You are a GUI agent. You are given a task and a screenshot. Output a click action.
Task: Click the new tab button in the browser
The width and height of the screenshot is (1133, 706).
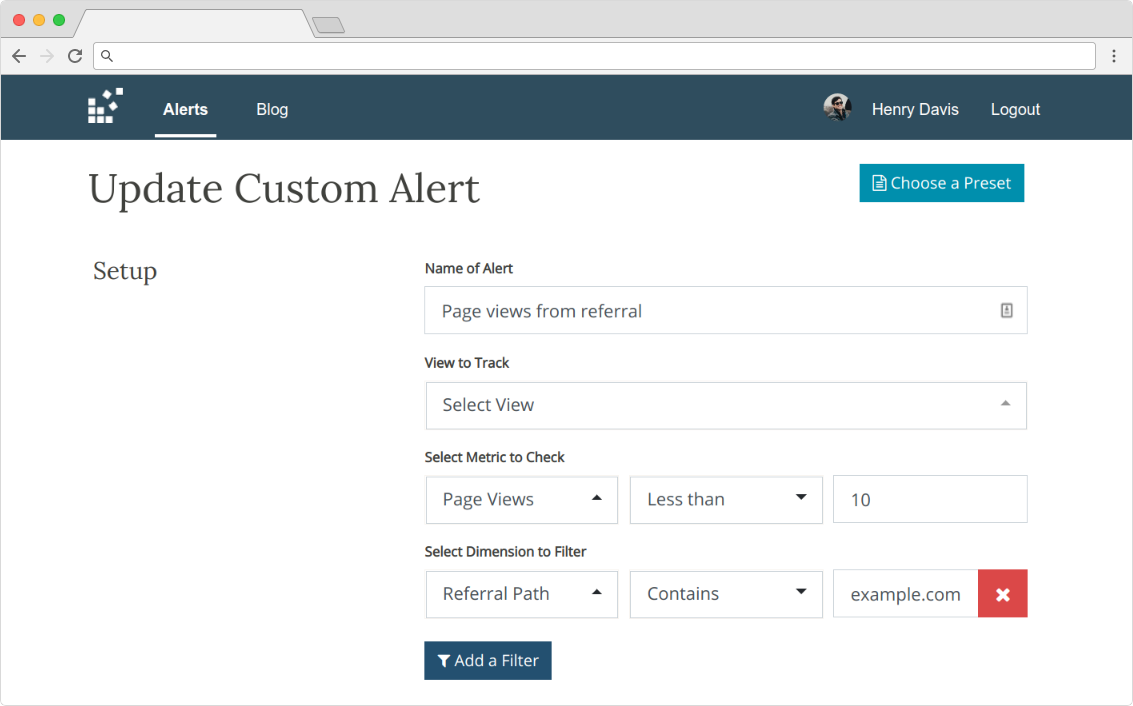point(329,25)
